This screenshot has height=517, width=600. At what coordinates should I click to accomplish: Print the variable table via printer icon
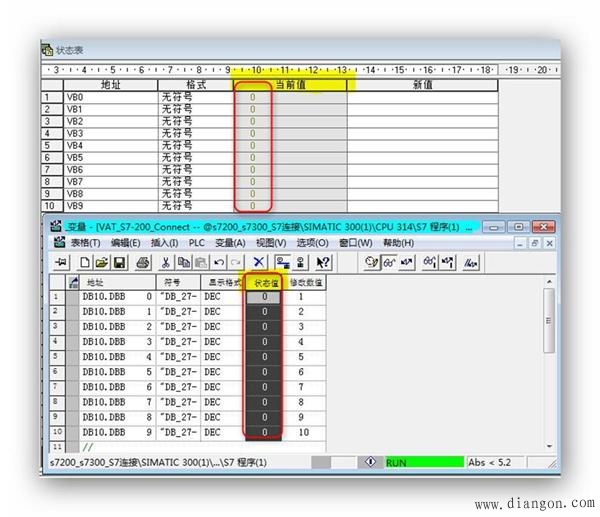(143, 262)
